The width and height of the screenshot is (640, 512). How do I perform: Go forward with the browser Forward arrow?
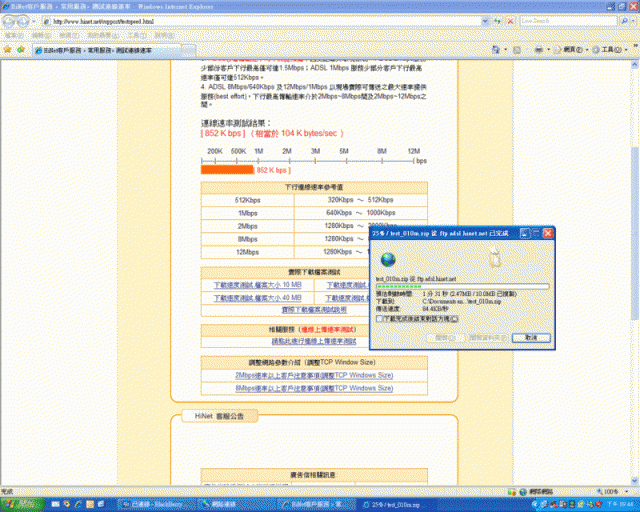coord(22,21)
